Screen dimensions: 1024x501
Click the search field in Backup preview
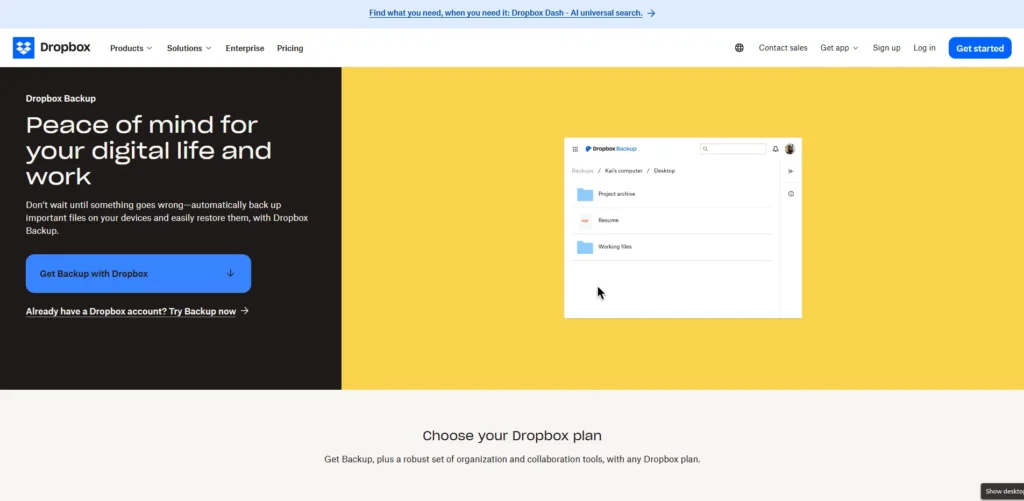(x=733, y=149)
